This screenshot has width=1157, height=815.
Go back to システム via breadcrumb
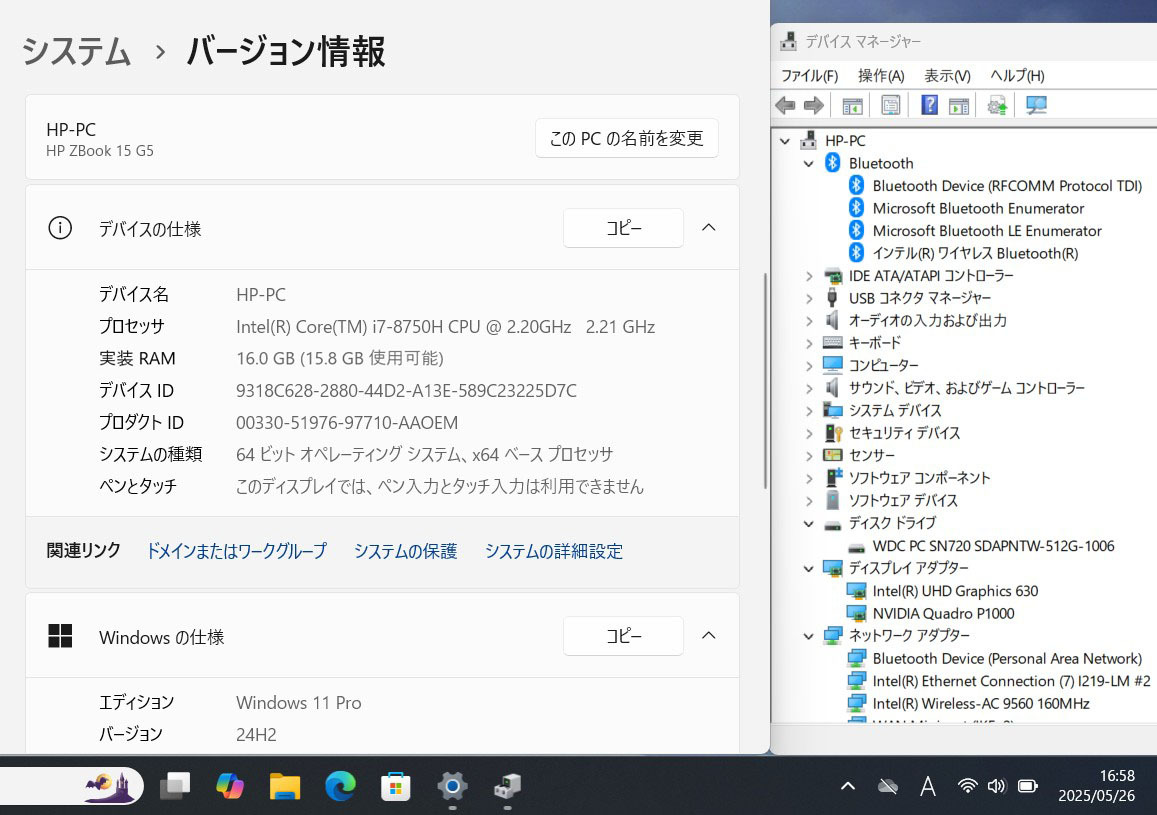77,52
